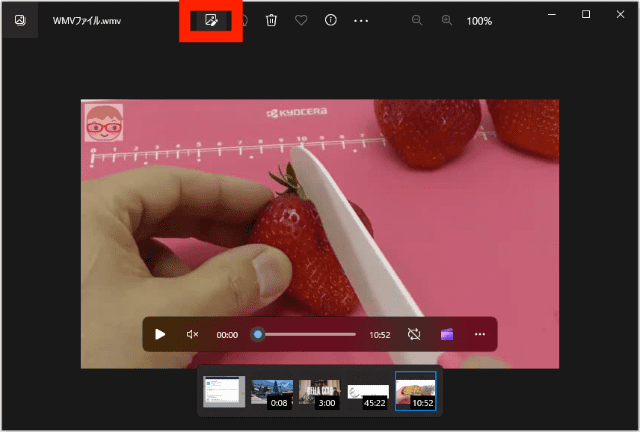The width and height of the screenshot is (640, 432).
Task: Open more options in playback controls
Action: [x=480, y=334]
